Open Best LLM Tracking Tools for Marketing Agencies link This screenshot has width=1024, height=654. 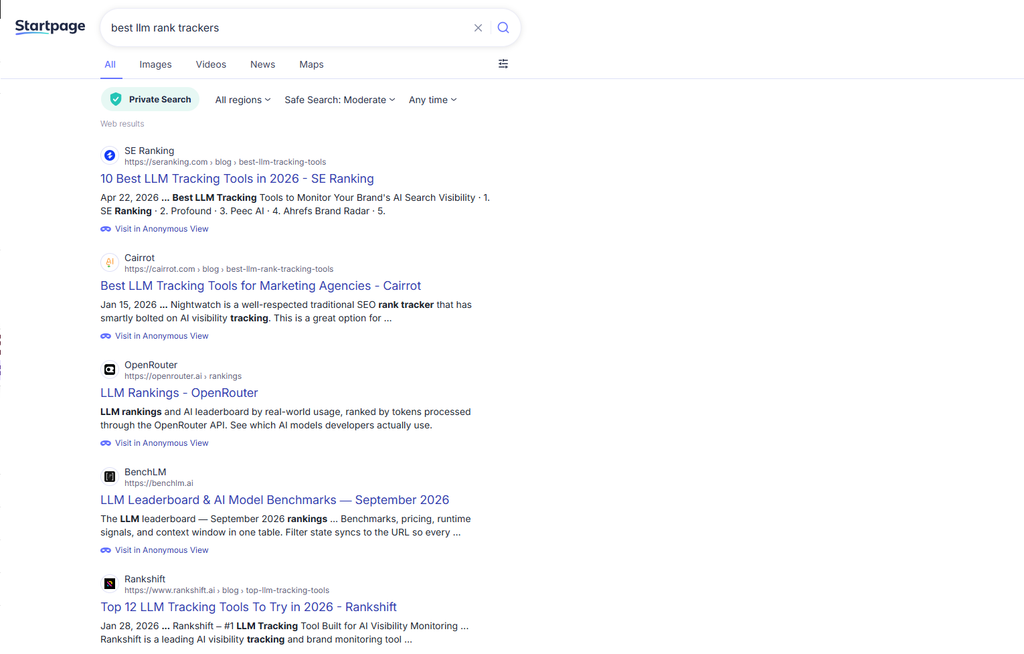point(261,286)
